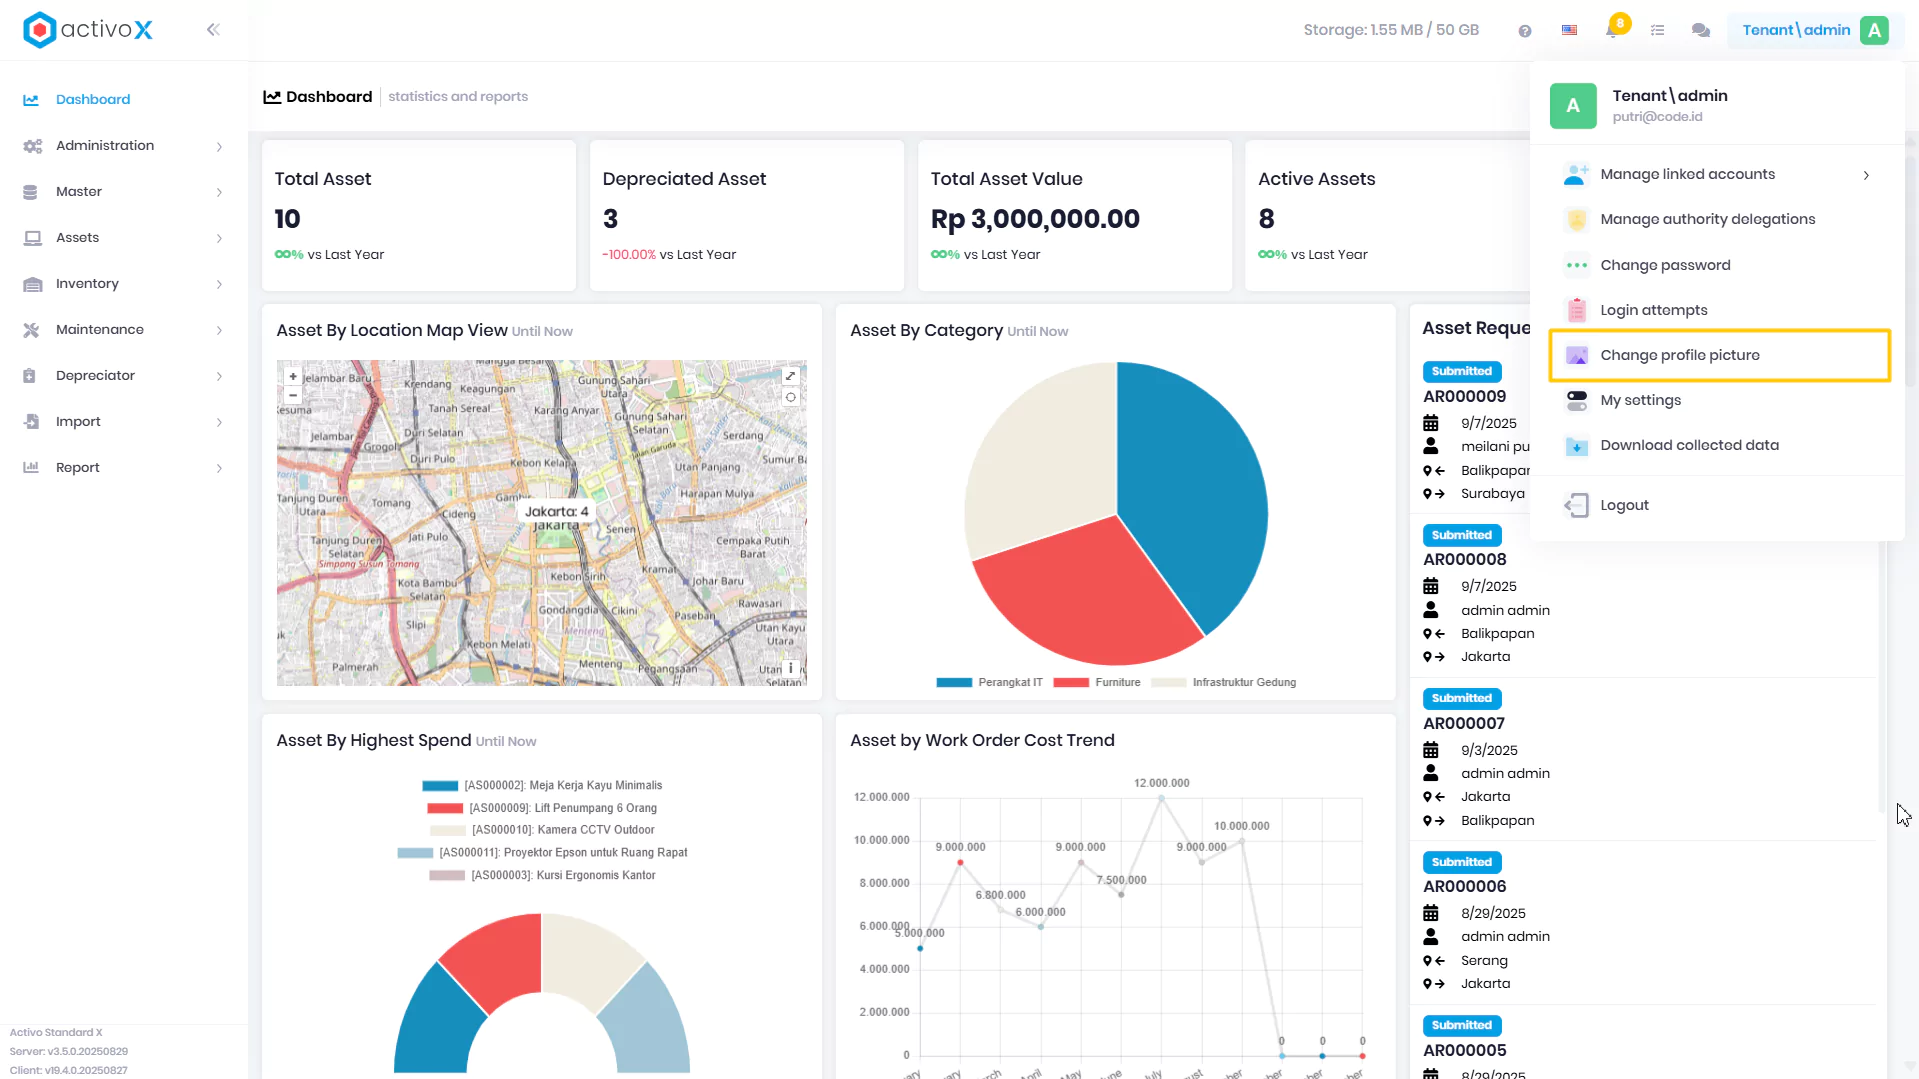Screen dimensions: 1919x1079
Task: Click the Maintenance tools icon
Action: (31, 330)
